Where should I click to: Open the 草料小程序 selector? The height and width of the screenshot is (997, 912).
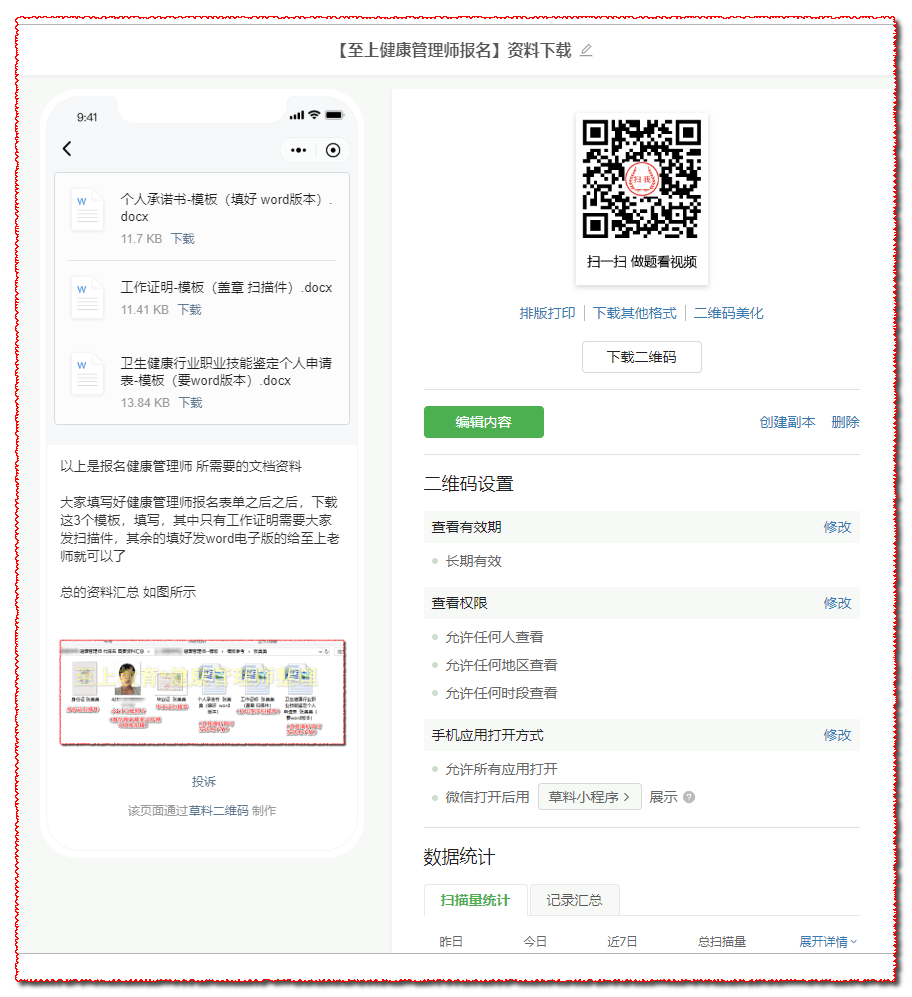point(589,797)
